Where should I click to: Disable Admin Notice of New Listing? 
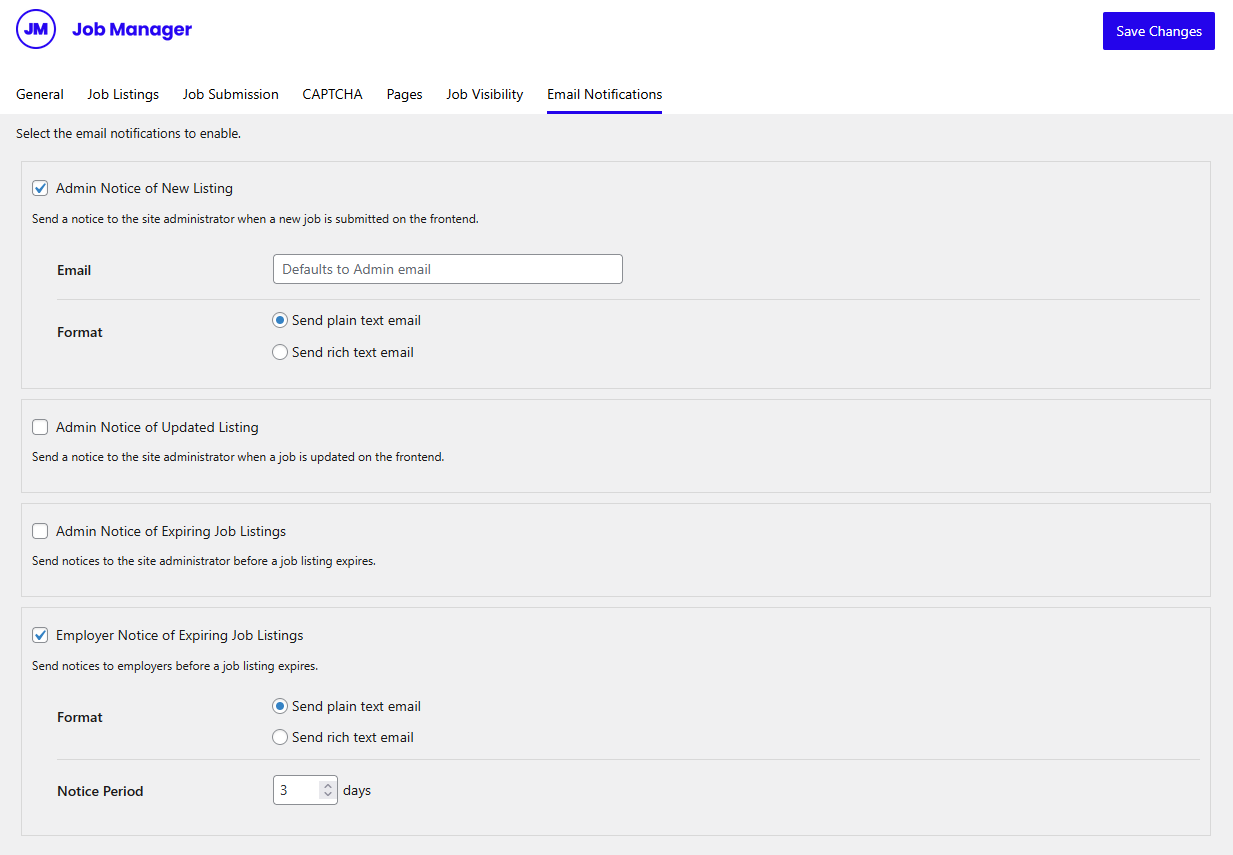pyautogui.click(x=40, y=188)
